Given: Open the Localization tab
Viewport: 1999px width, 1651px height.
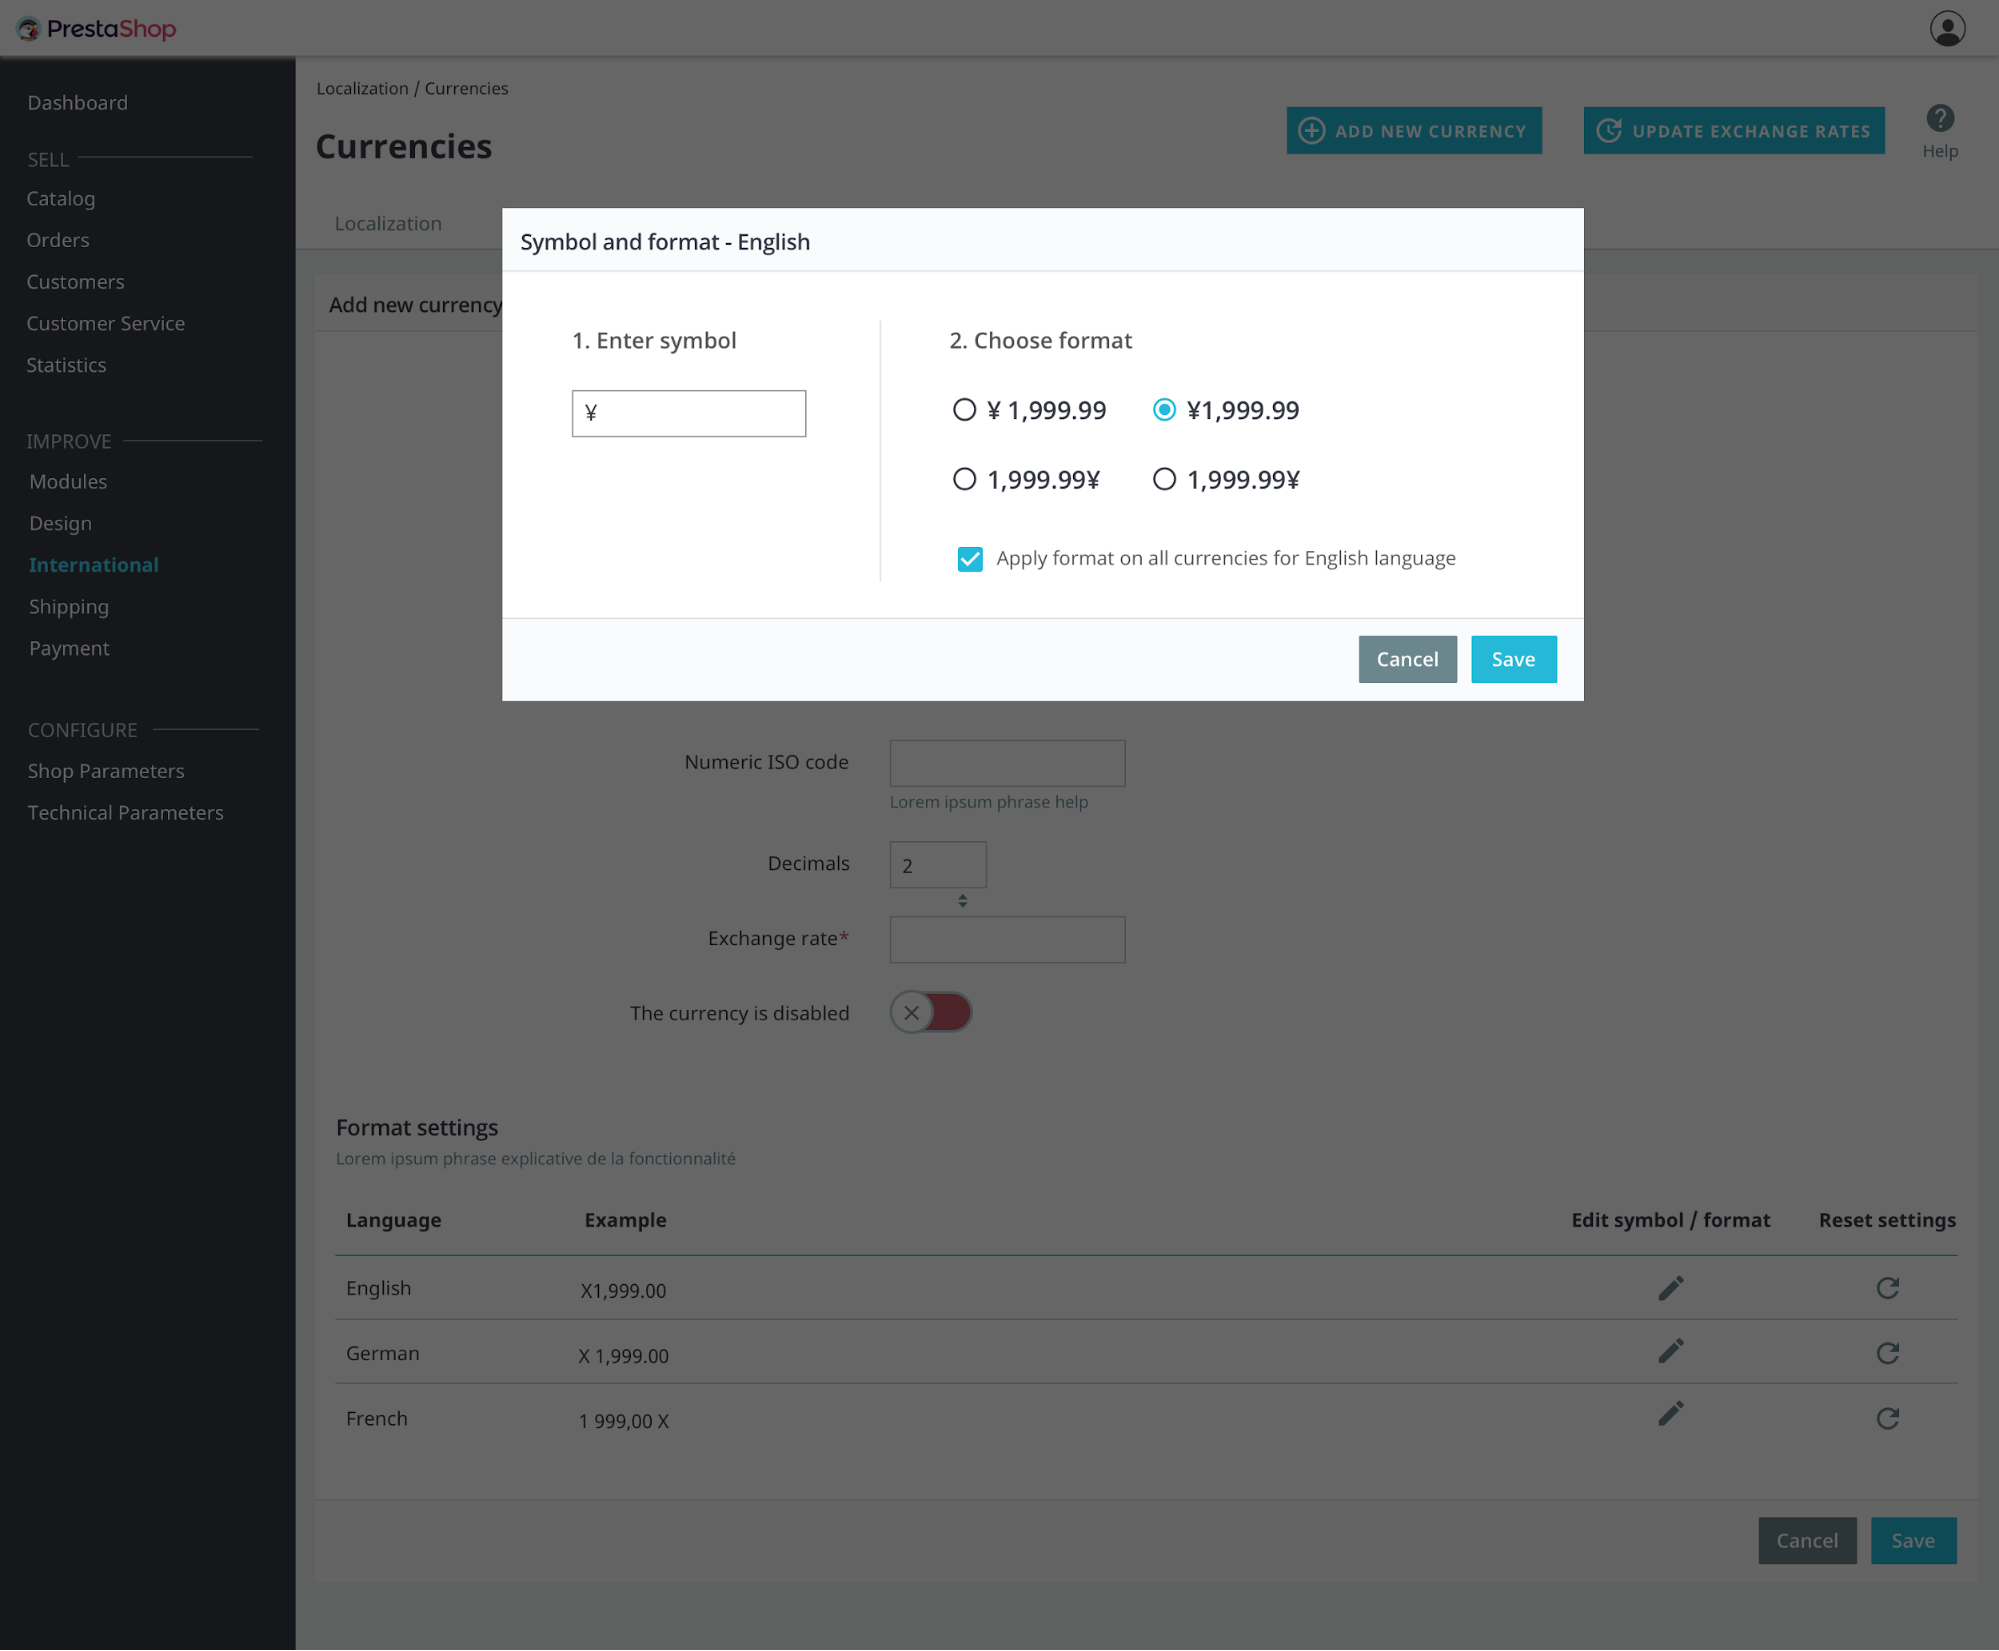Looking at the screenshot, I should (x=388, y=224).
